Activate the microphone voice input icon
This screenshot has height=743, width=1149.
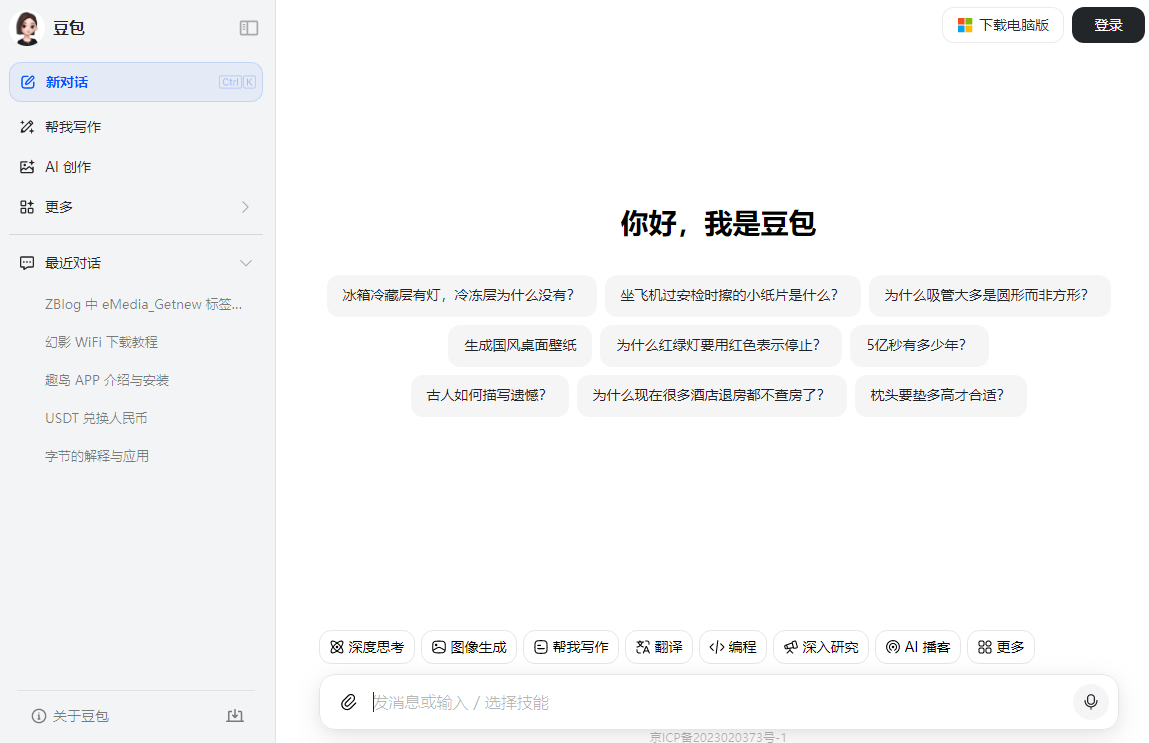click(x=1091, y=702)
